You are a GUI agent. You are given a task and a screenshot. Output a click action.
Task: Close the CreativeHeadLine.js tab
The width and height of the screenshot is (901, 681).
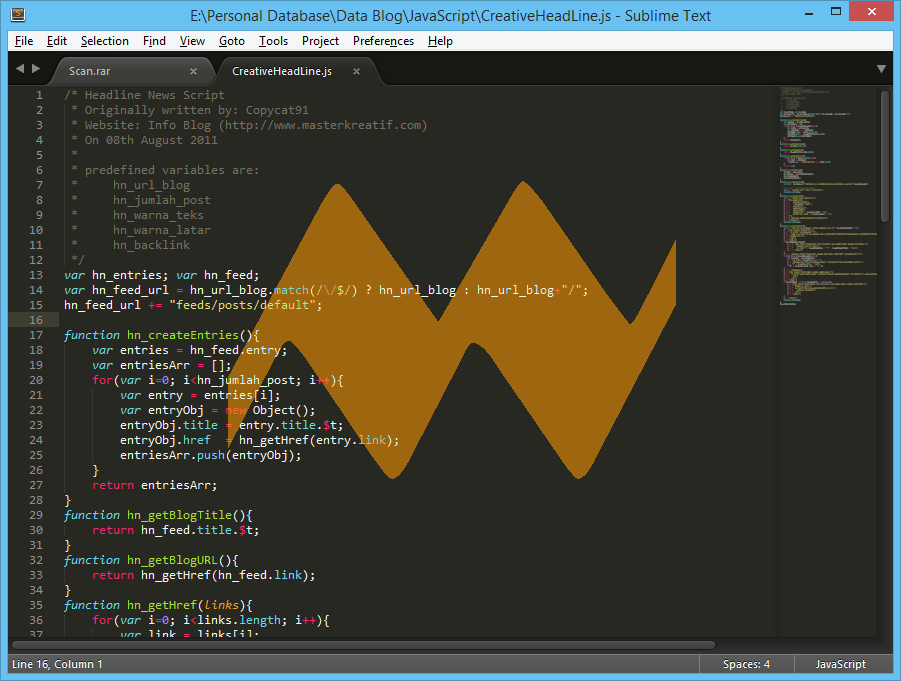(x=356, y=71)
